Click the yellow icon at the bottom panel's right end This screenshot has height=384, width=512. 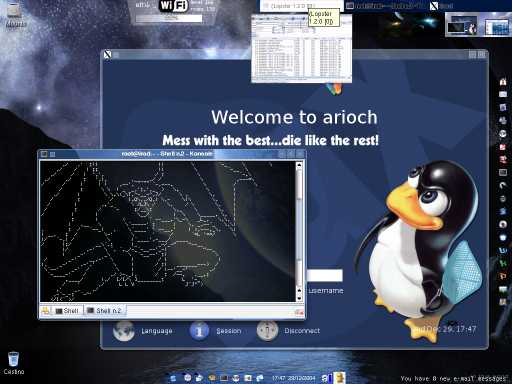(339, 378)
